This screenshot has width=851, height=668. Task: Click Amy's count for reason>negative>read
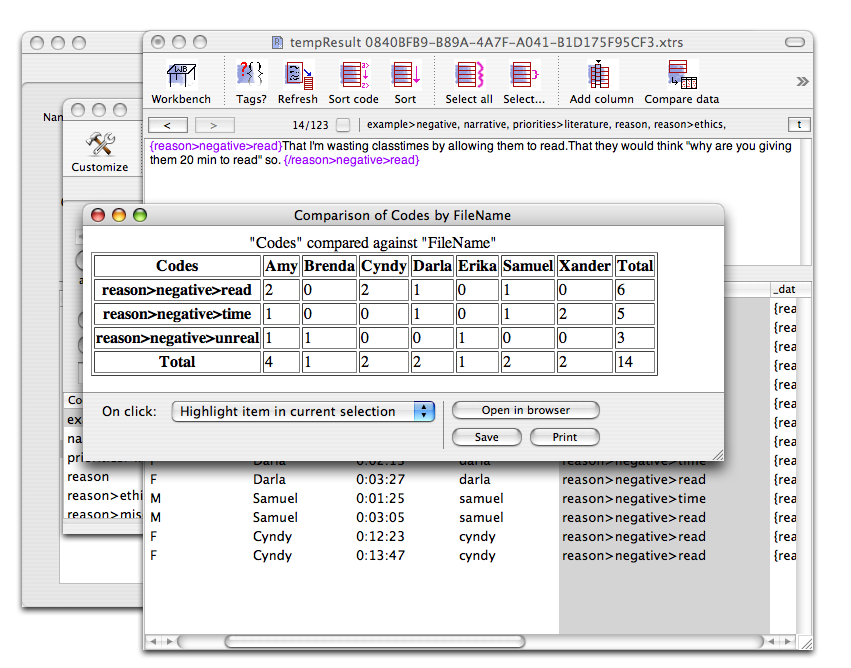(281, 290)
